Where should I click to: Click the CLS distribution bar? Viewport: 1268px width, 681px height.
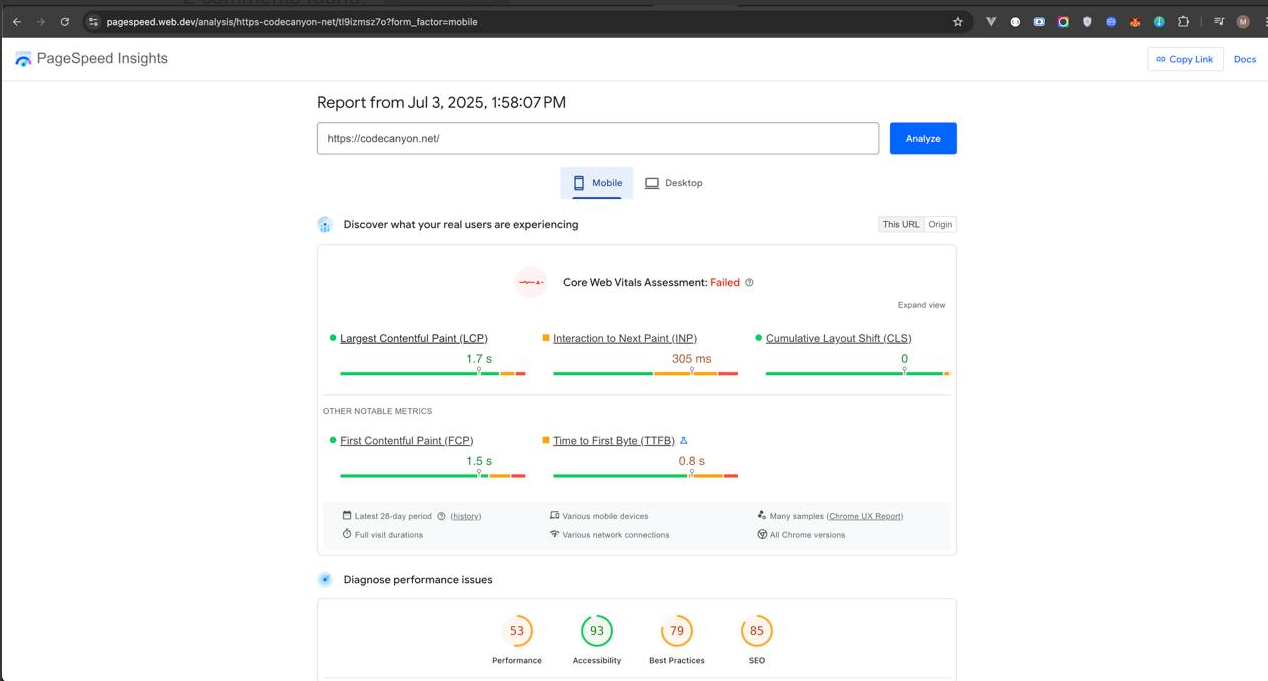858,373
